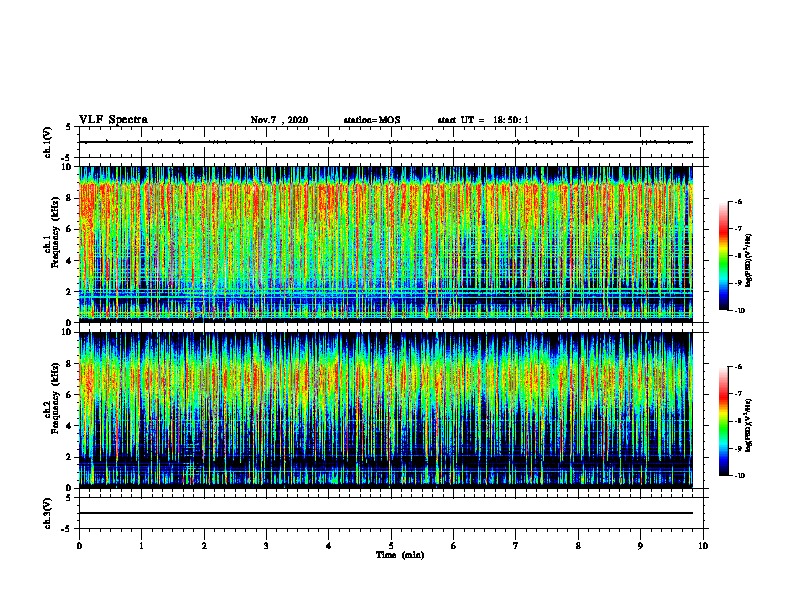Click the time axis tick label "2"
The image size is (792, 612).
click(x=204, y=546)
